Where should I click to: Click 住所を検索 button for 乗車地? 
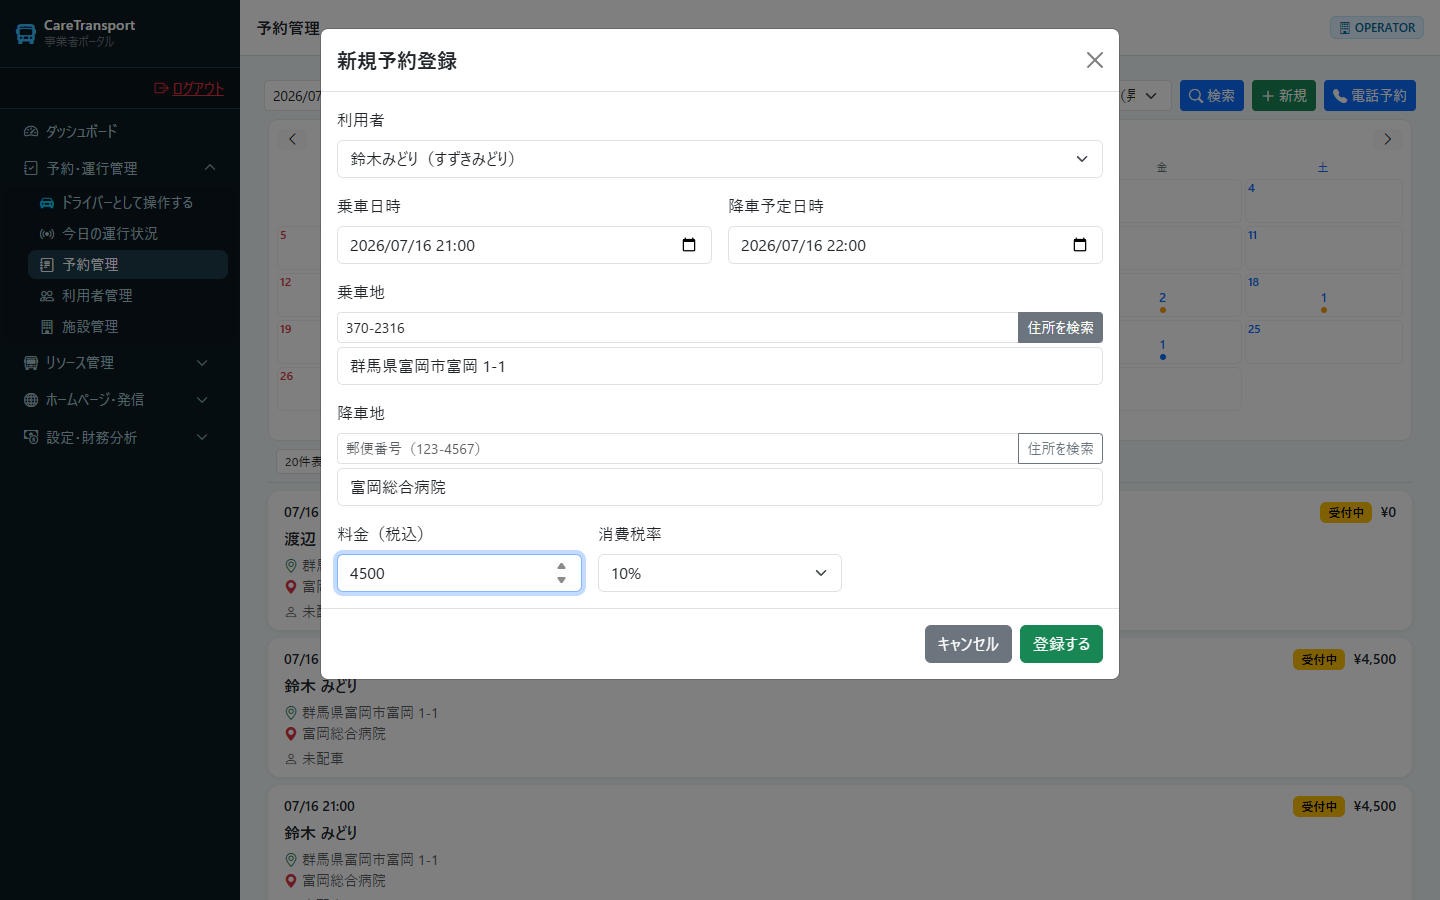pyautogui.click(x=1060, y=328)
